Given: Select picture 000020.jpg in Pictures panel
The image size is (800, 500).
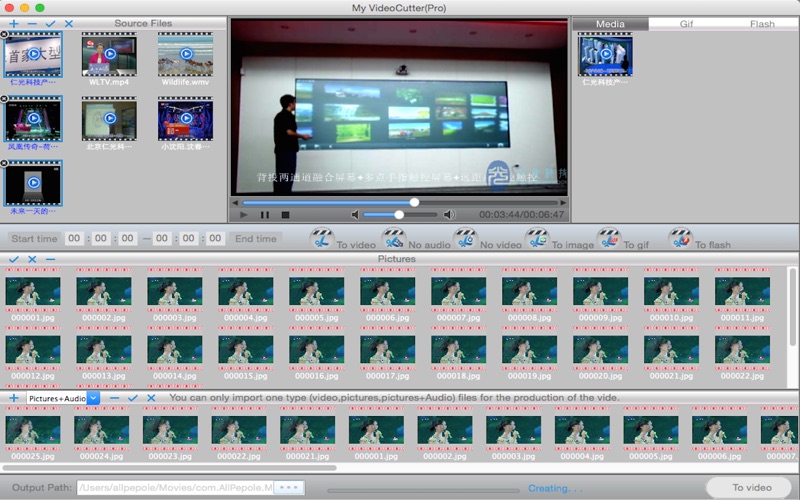Looking at the screenshot, I should [x=601, y=350].
